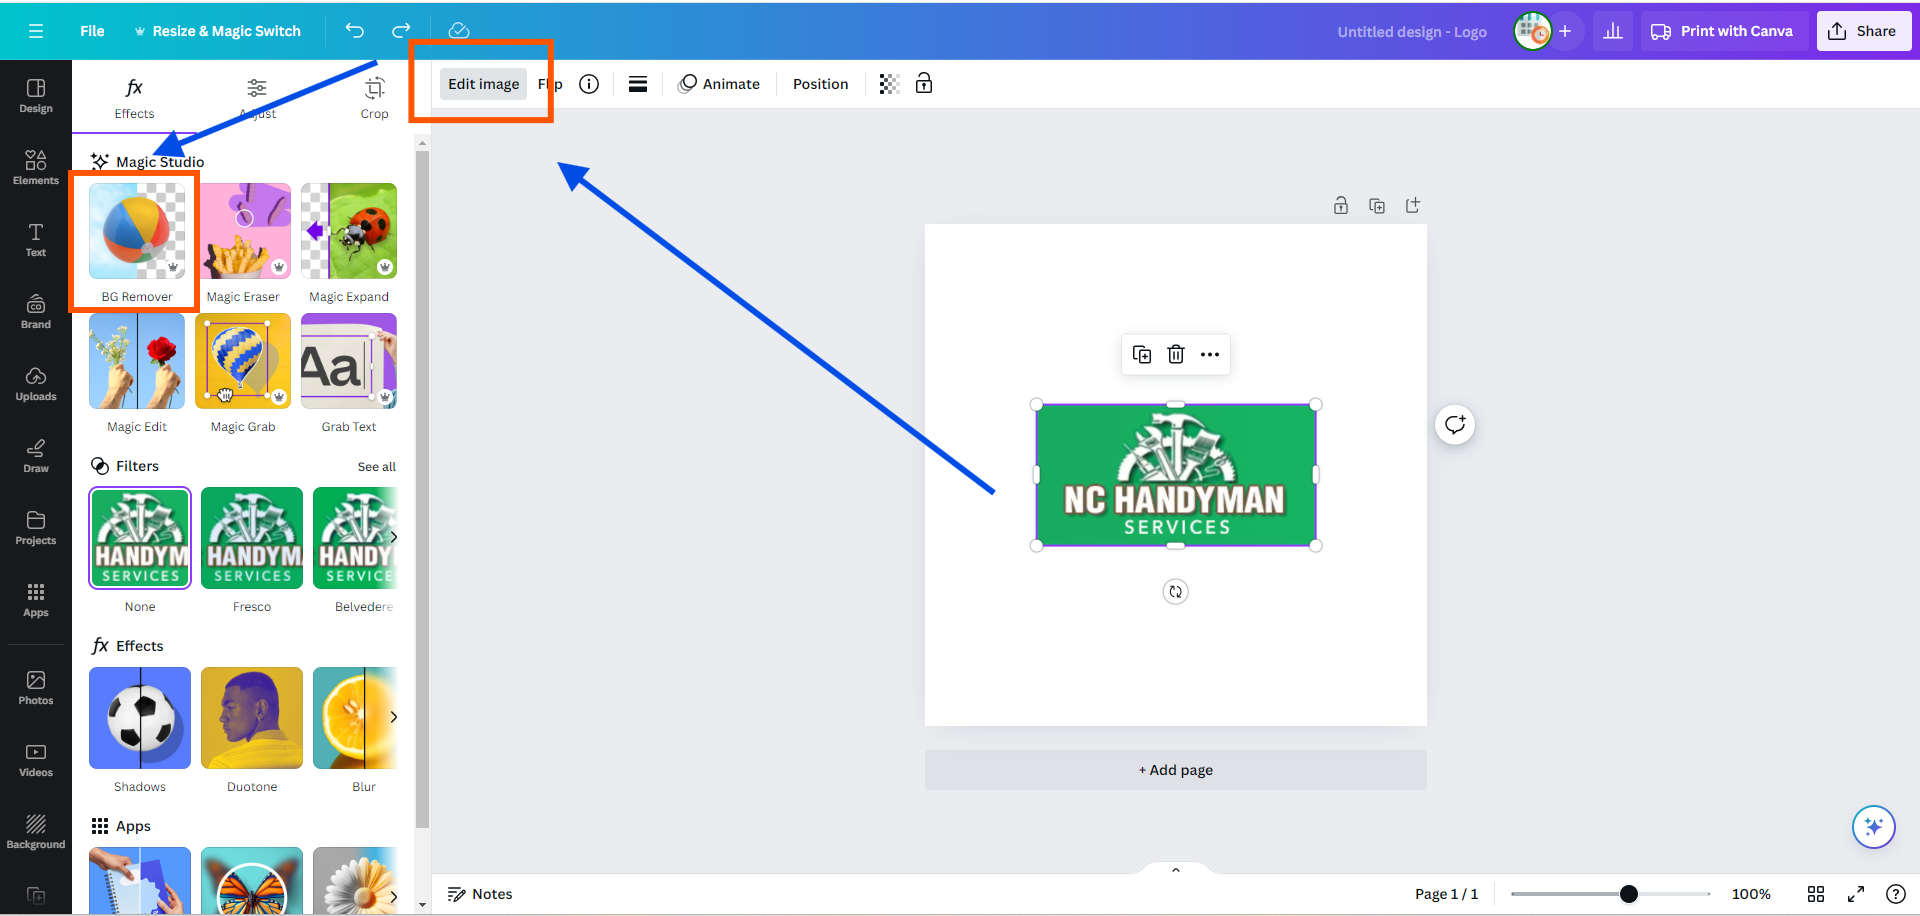1920x916 pixels.
Task: Open the Position panel
Action: (x=821, y=84)
